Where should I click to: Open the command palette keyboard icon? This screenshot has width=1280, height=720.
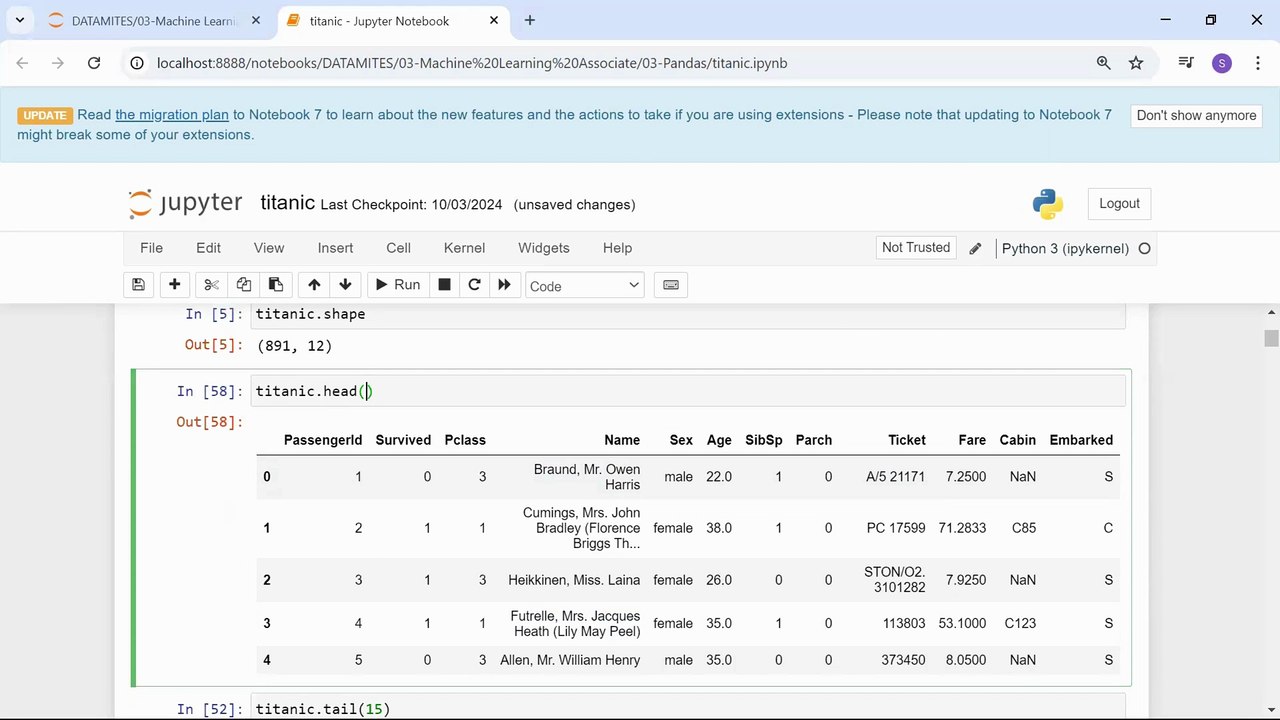[x=671, y=285]
